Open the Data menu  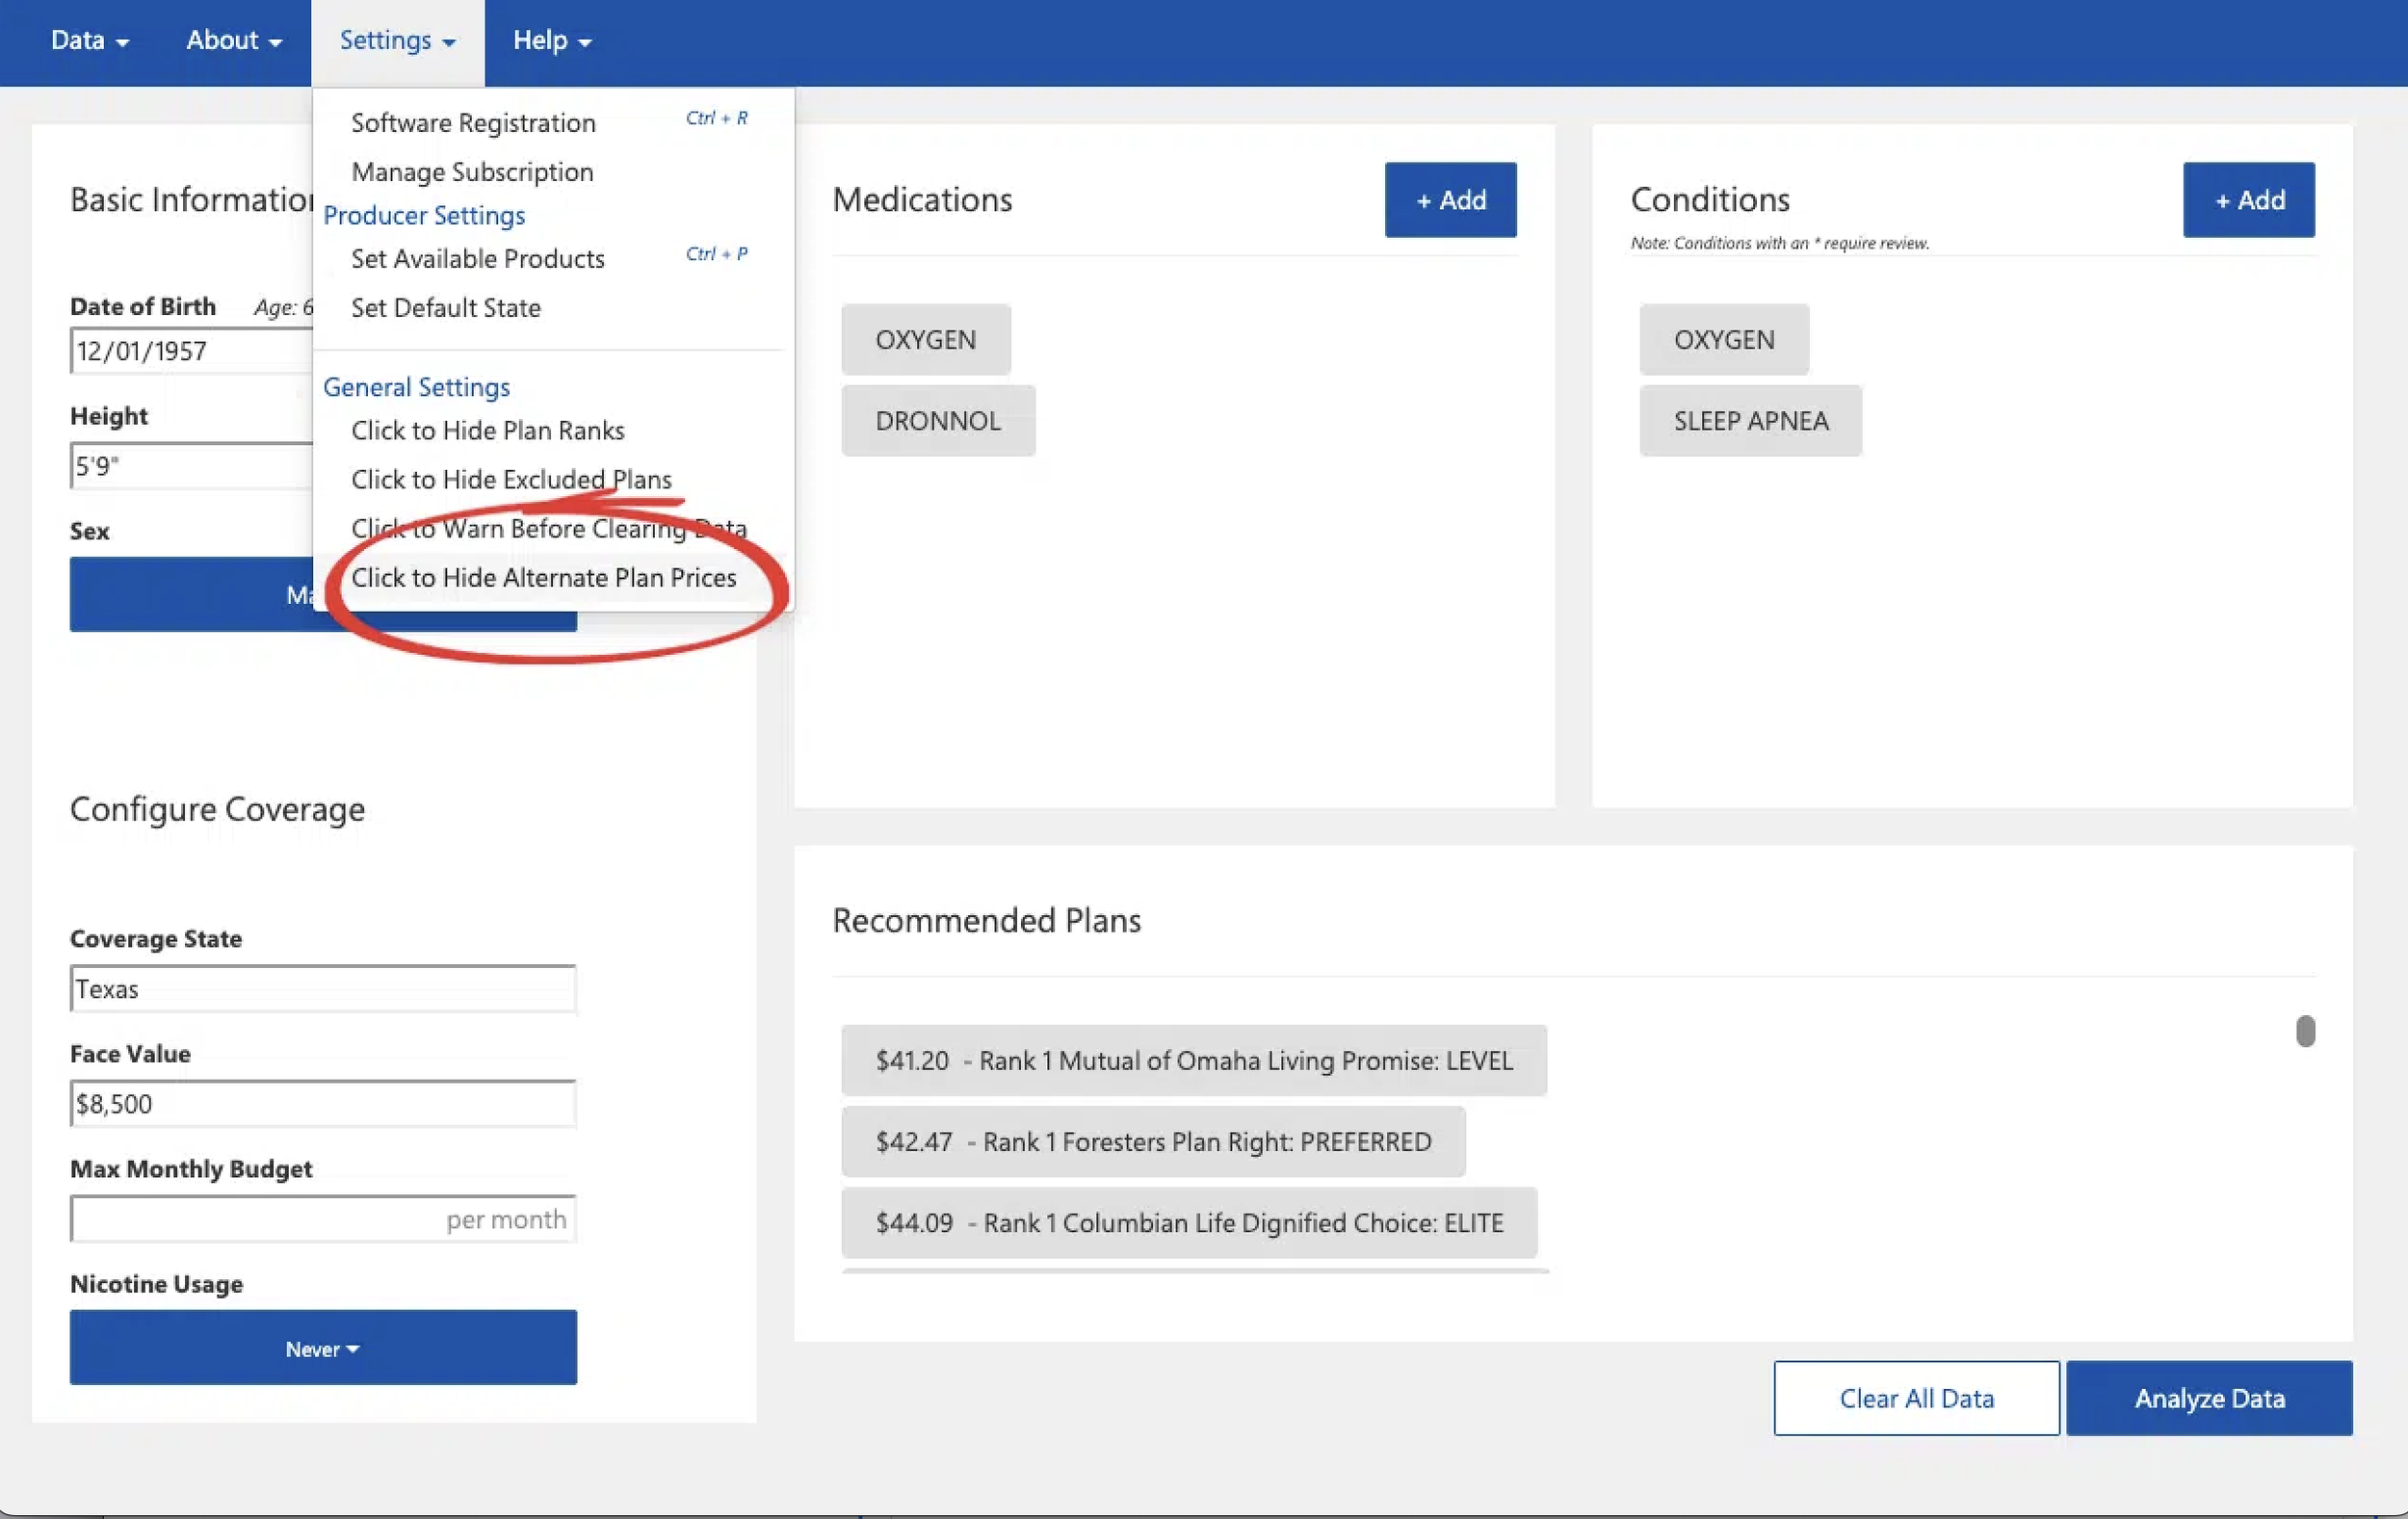[89, 41]
